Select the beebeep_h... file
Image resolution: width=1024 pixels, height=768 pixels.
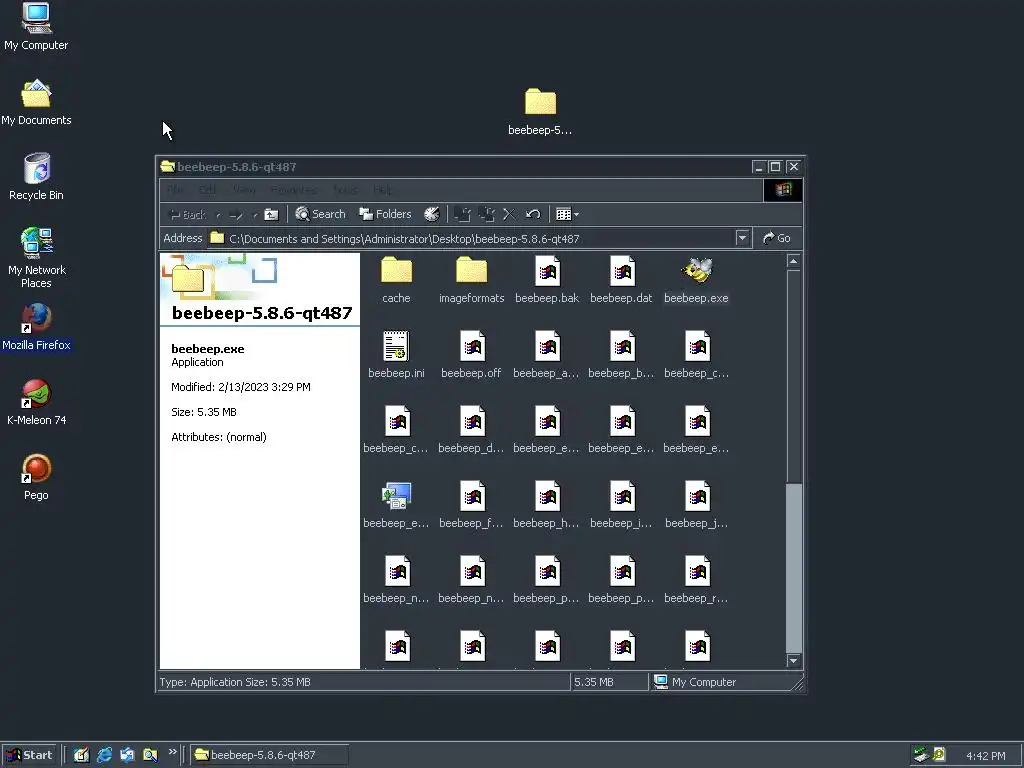[547, 505]
